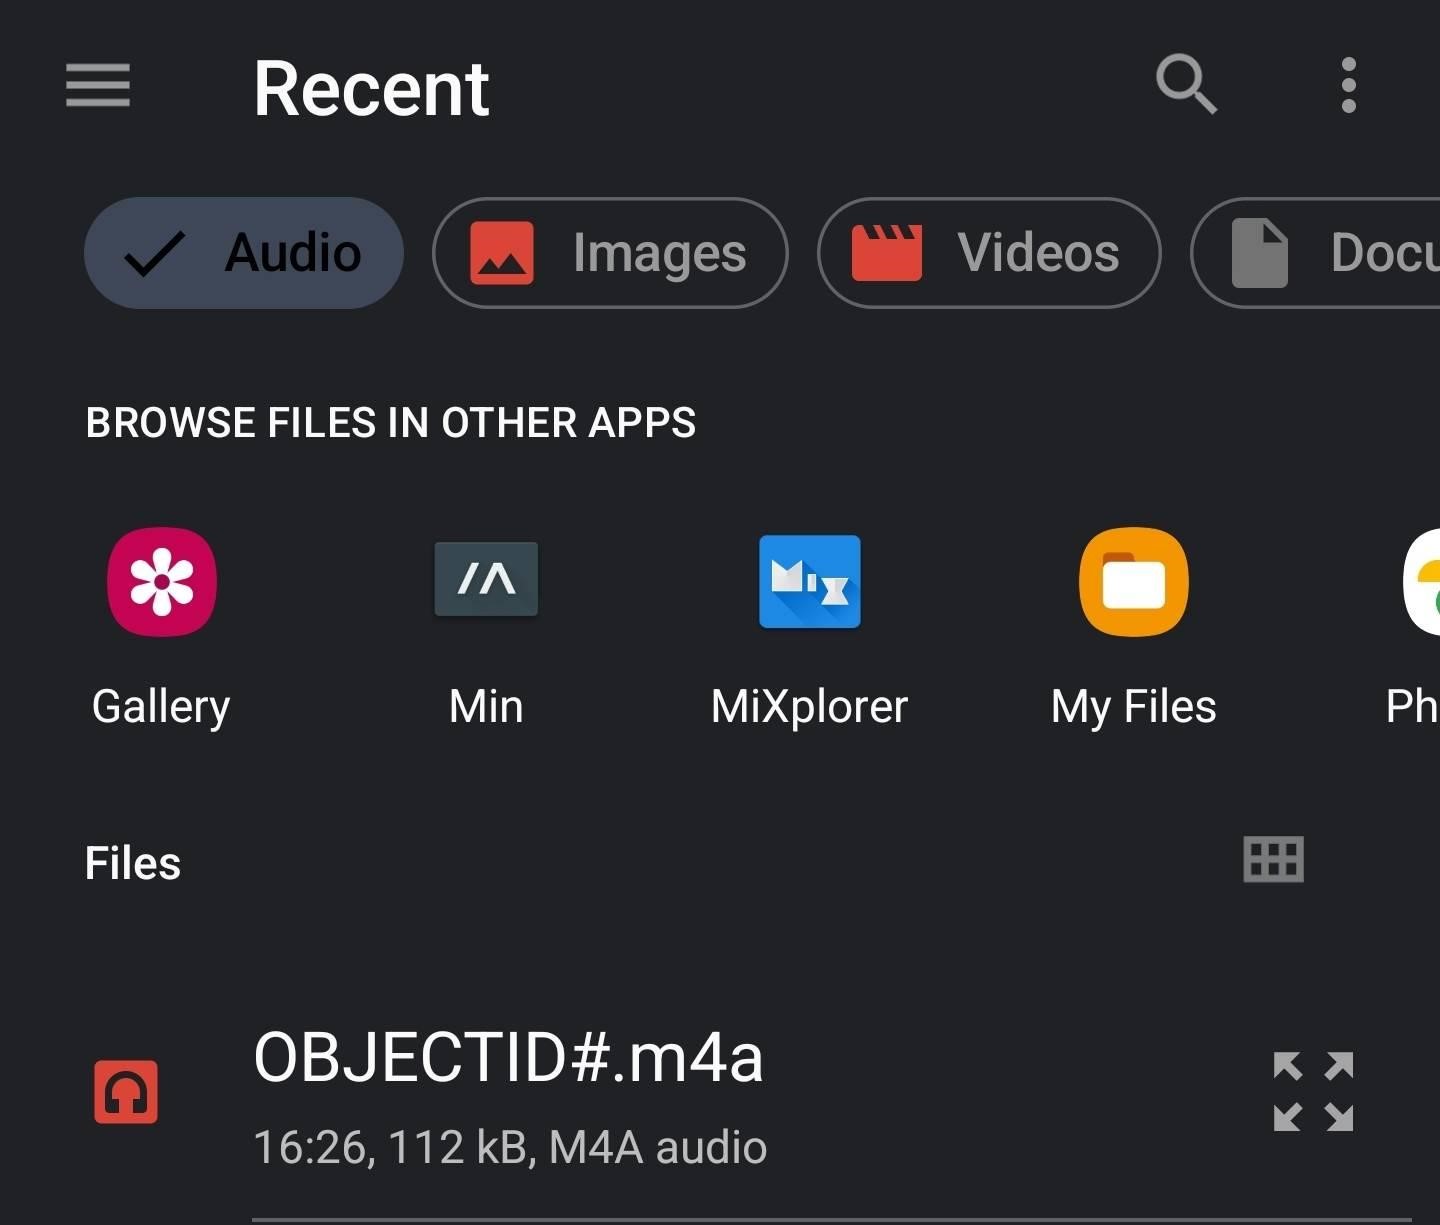Open the partially visible Photos app

tap(1421, 582)
